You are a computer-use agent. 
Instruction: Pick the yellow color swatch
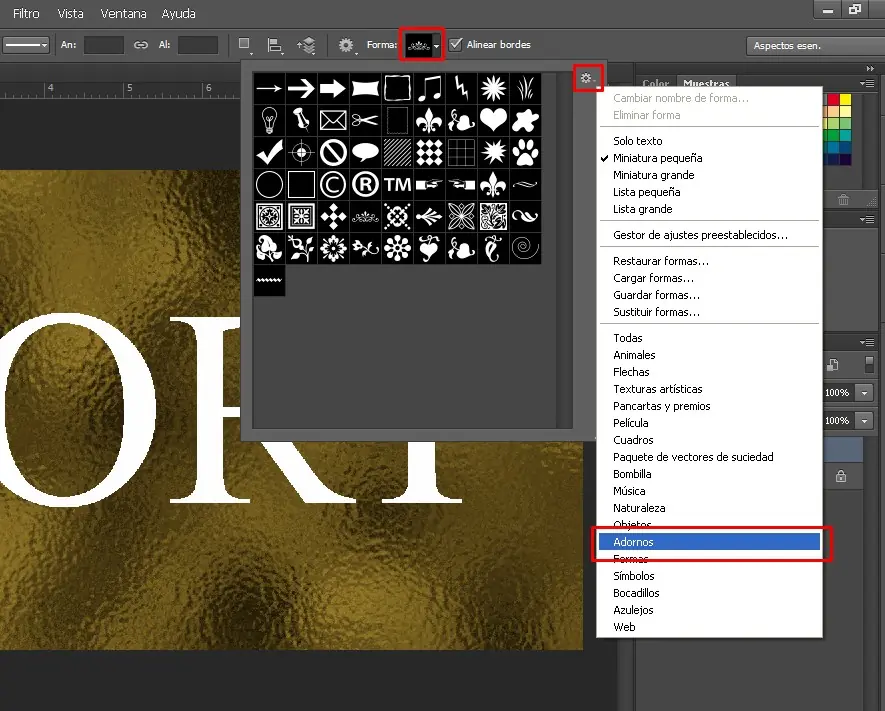[845, 100]
